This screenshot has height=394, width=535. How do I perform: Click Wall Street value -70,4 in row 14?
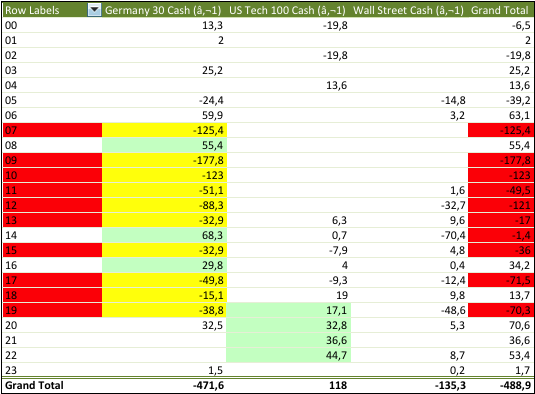tap(409, 235)
